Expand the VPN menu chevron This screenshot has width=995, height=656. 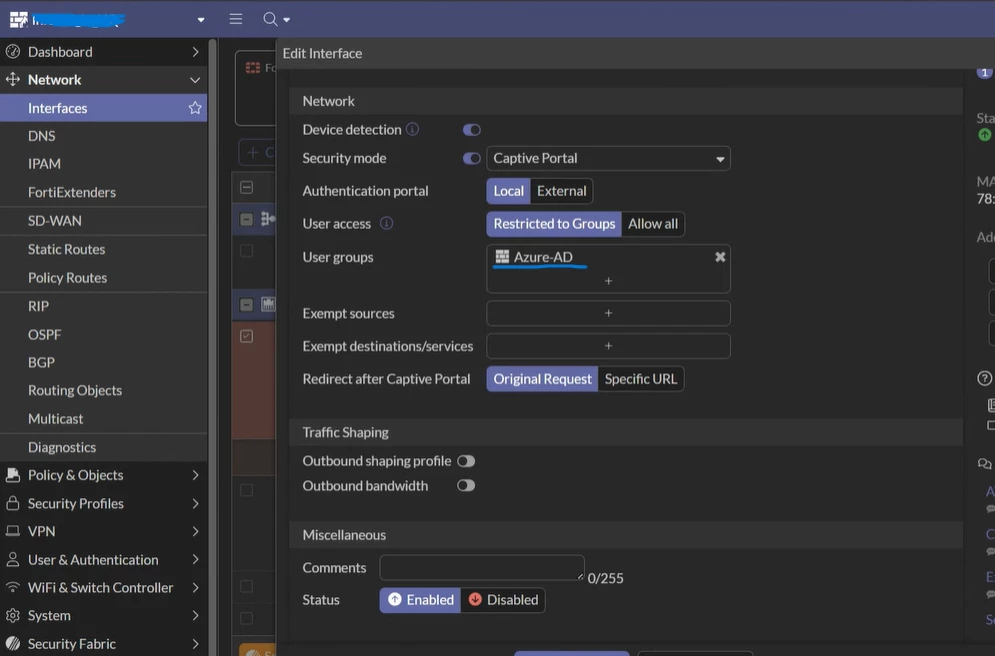[195, 531]
